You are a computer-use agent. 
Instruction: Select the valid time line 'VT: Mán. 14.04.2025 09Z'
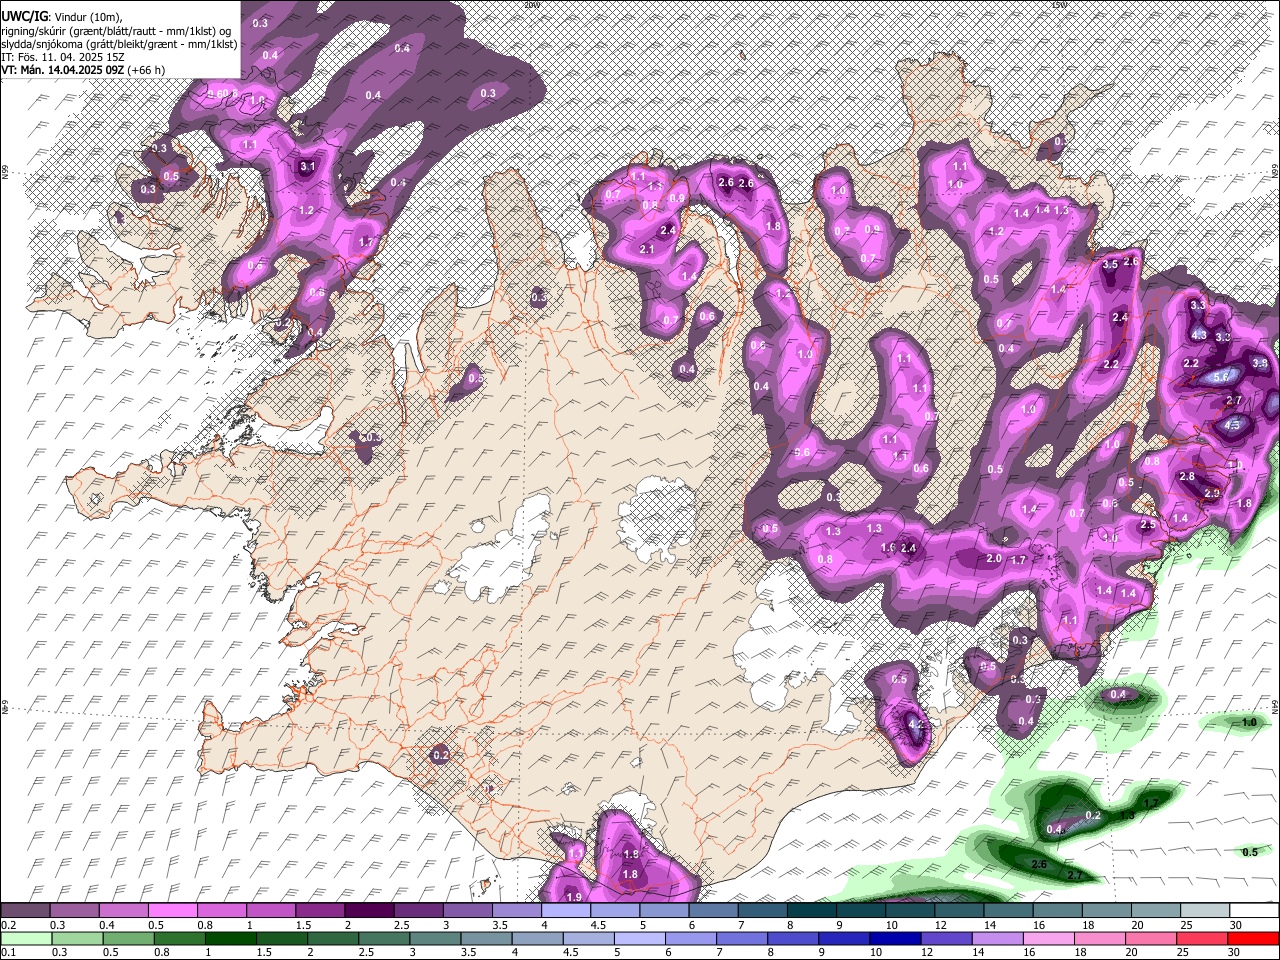coord(63,70)
